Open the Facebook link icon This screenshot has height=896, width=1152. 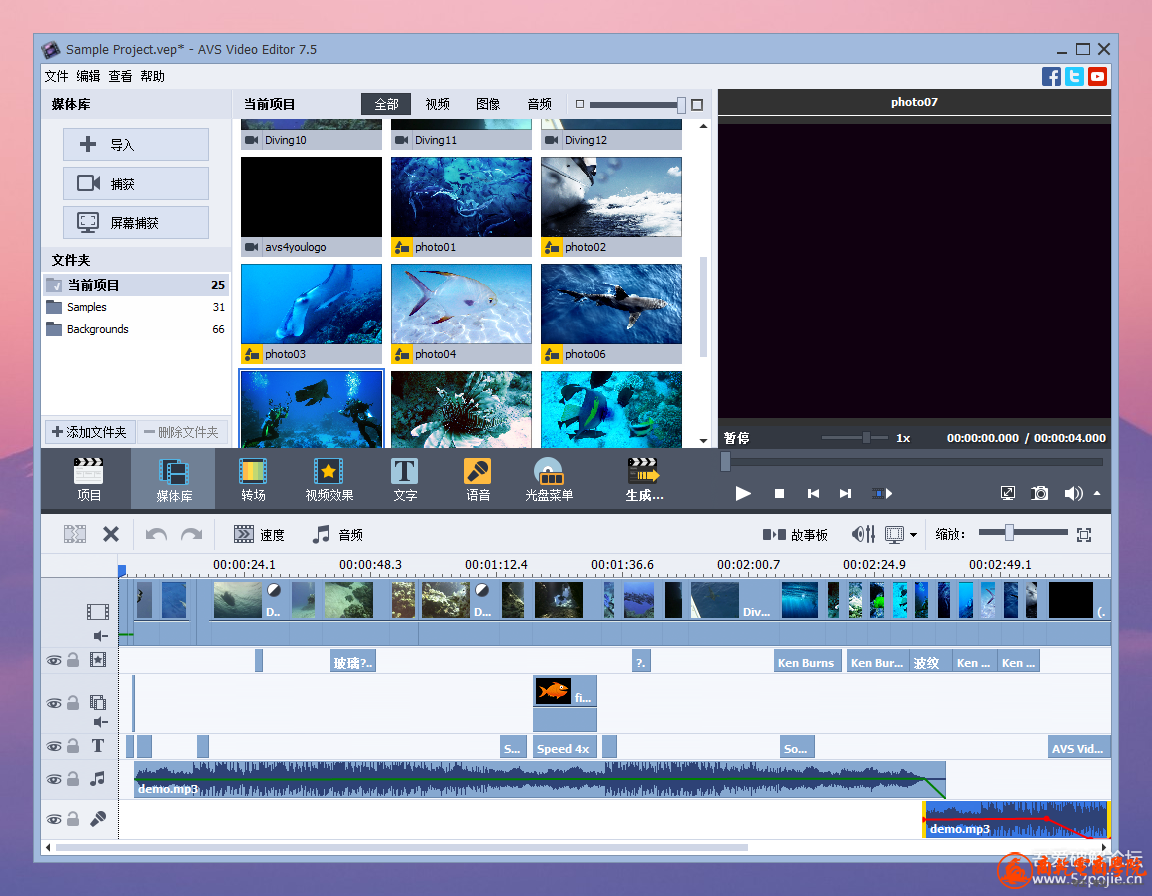tap(1051, 76)
